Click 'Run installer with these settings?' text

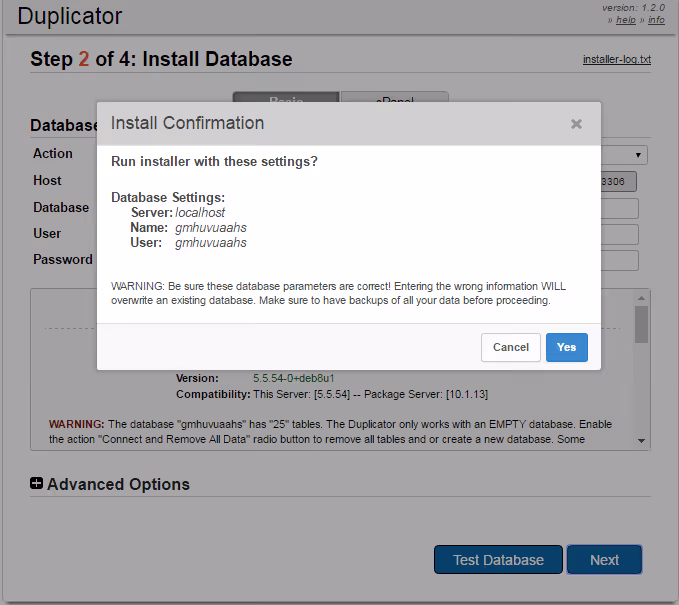(x=214, y=162)
